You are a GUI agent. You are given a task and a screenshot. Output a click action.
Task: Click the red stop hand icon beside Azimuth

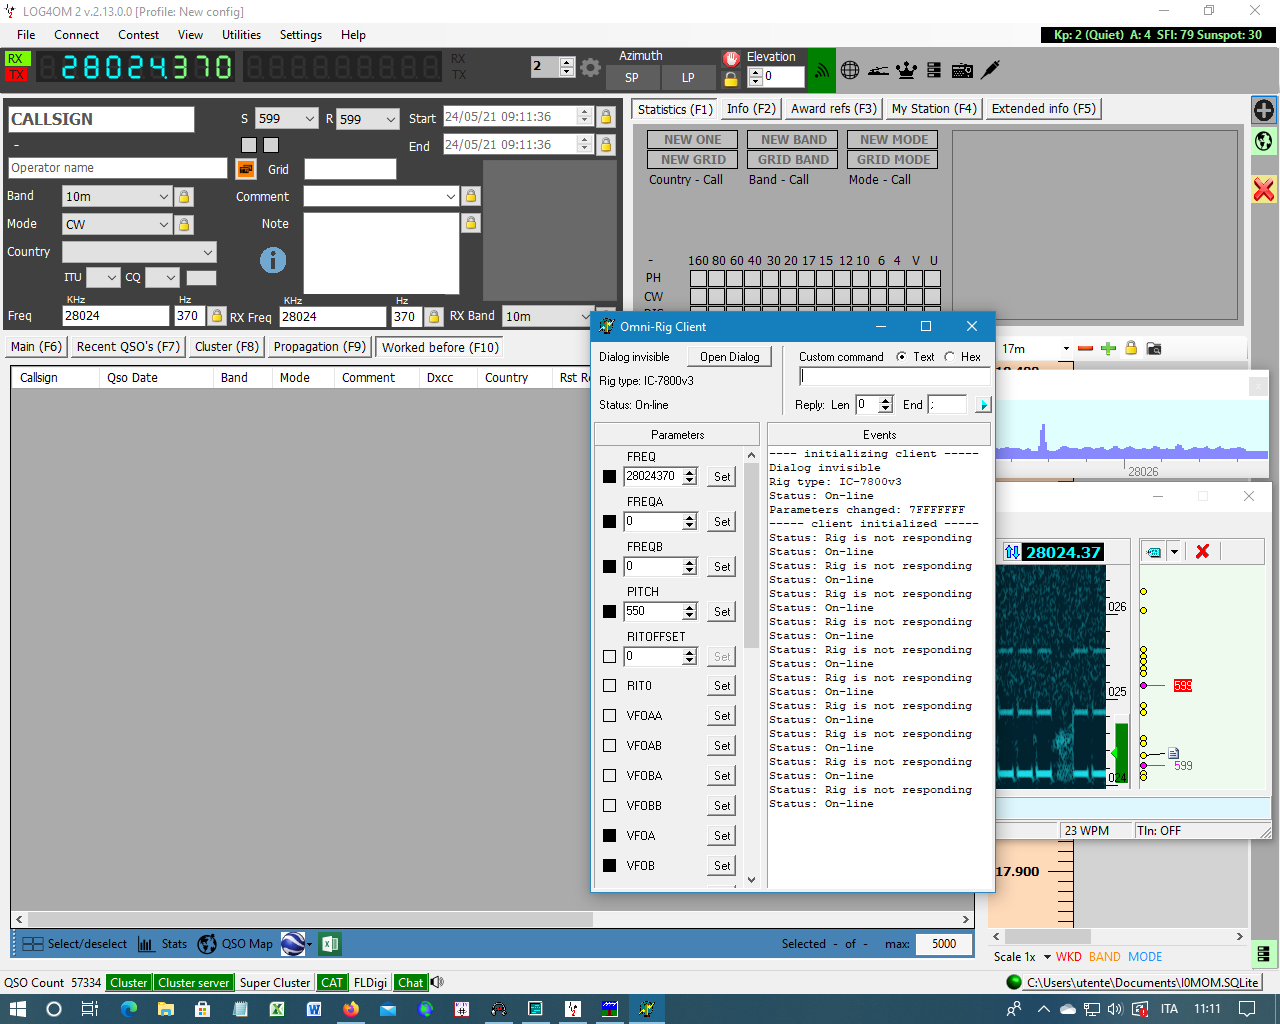coord(731,58)
